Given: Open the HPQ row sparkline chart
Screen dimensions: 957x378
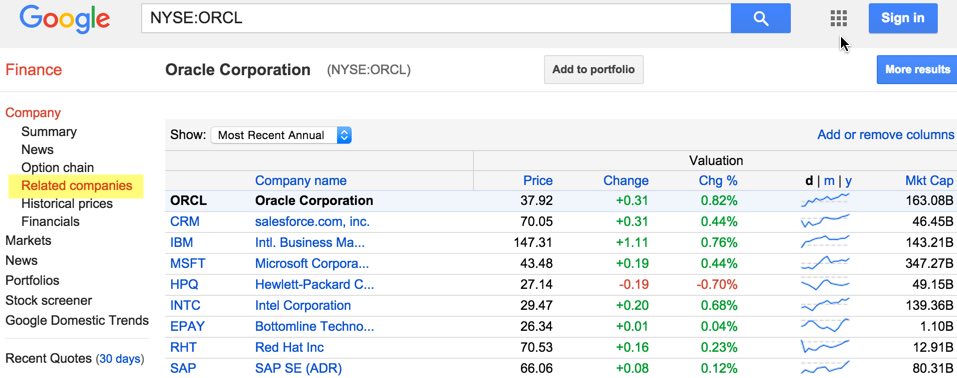Looking at the screenshot, I should pos(825,284).
